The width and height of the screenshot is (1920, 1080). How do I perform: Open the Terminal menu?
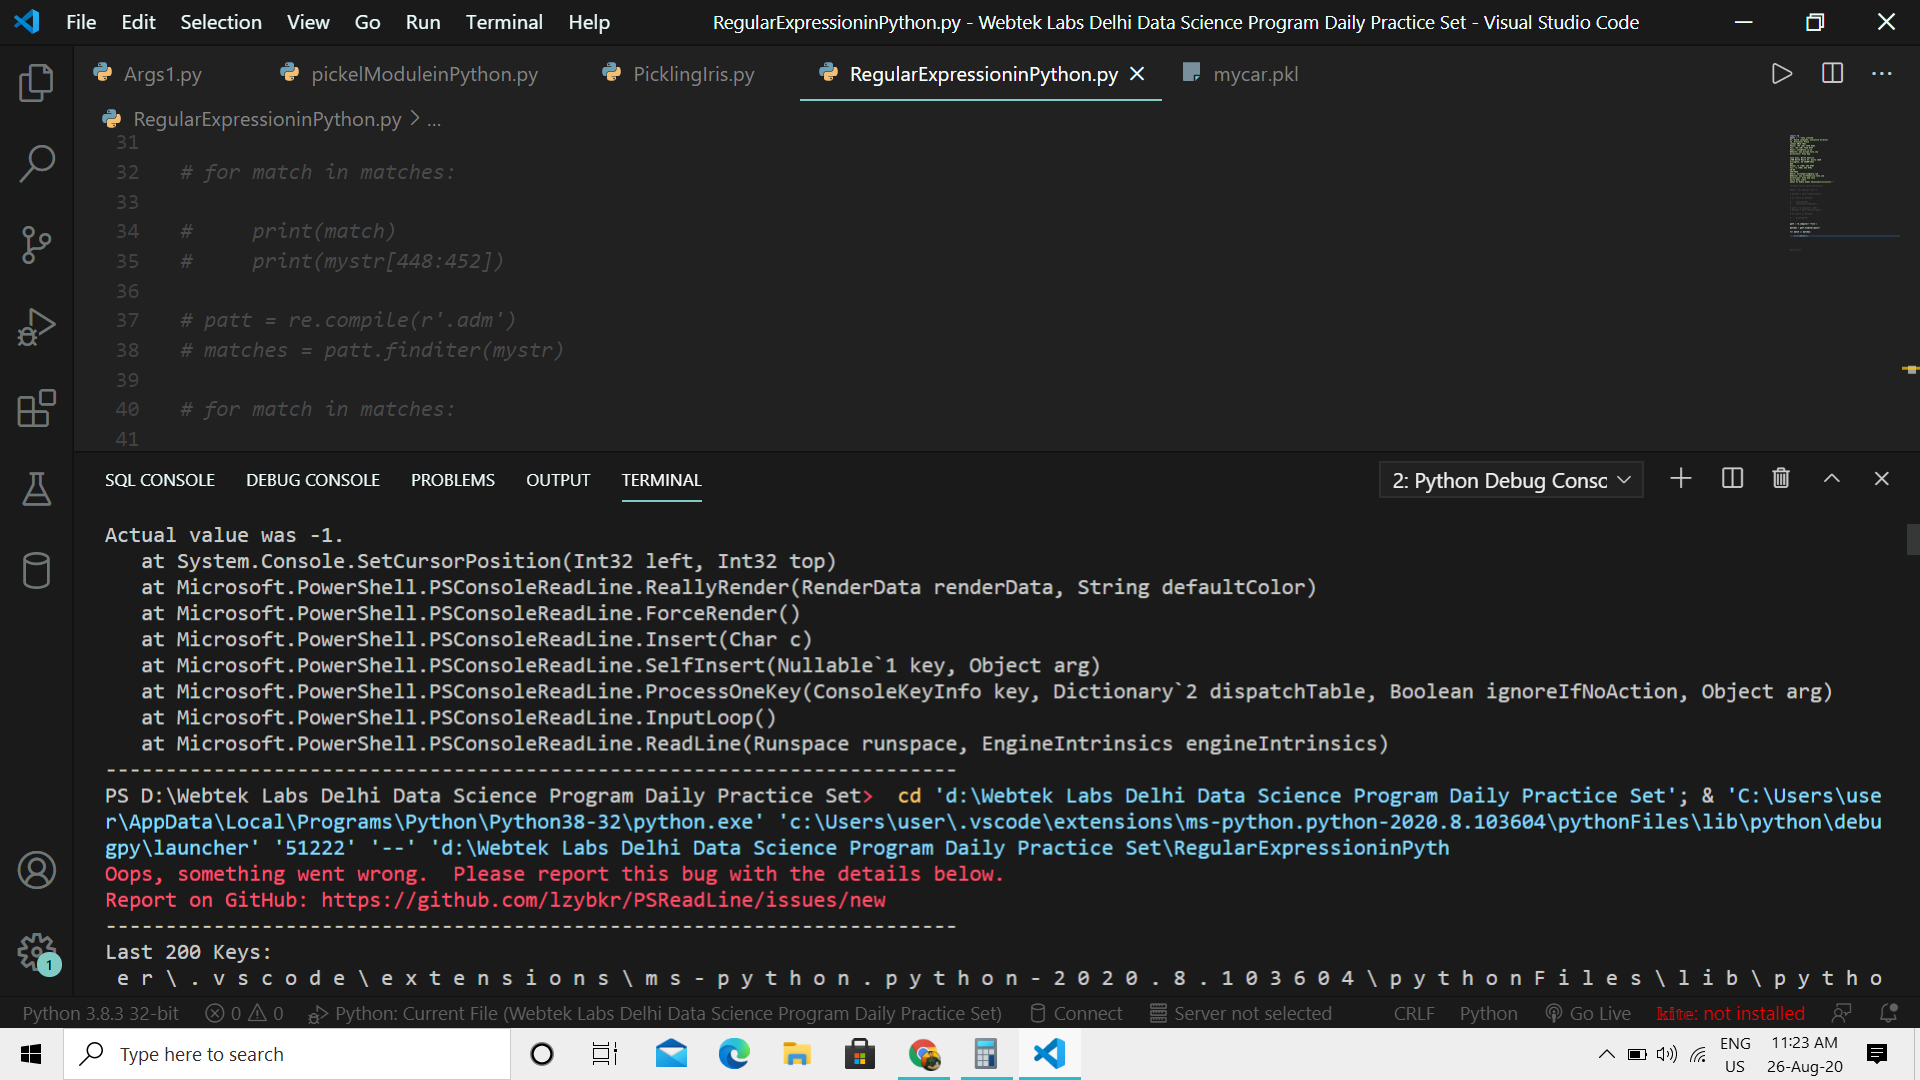click(x=503, y=22)
